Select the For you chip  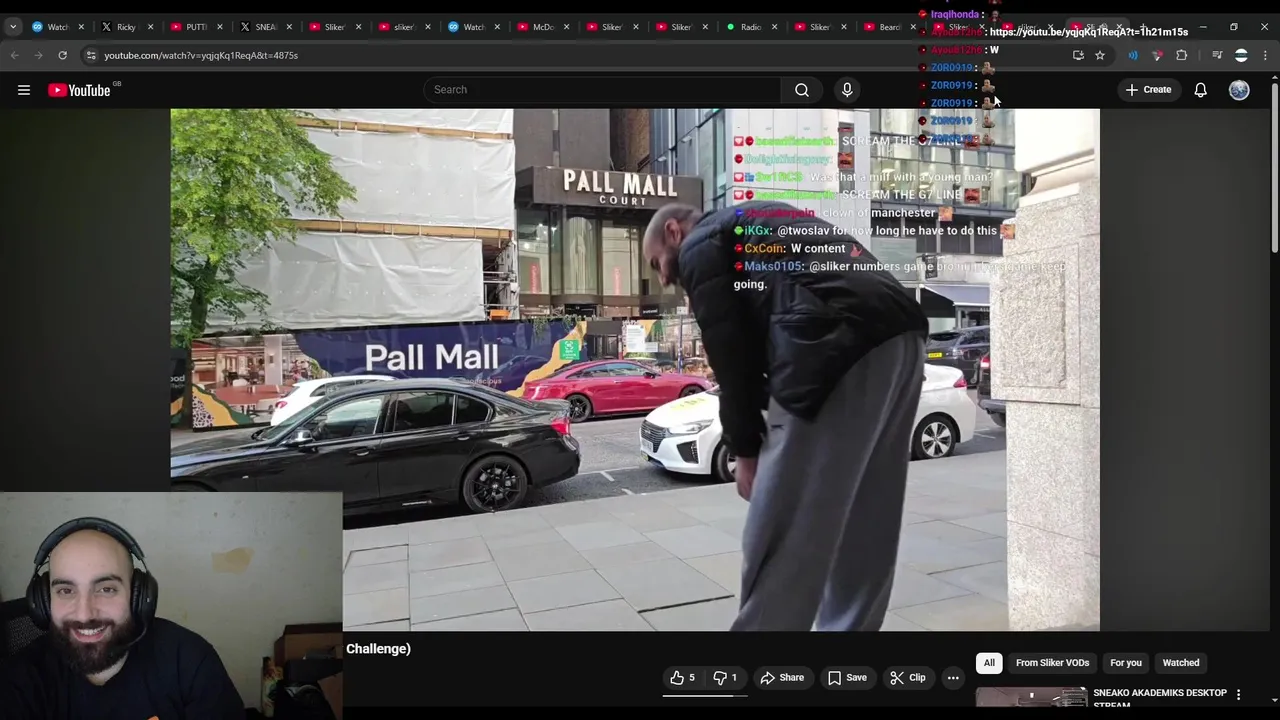[1125, 663]
